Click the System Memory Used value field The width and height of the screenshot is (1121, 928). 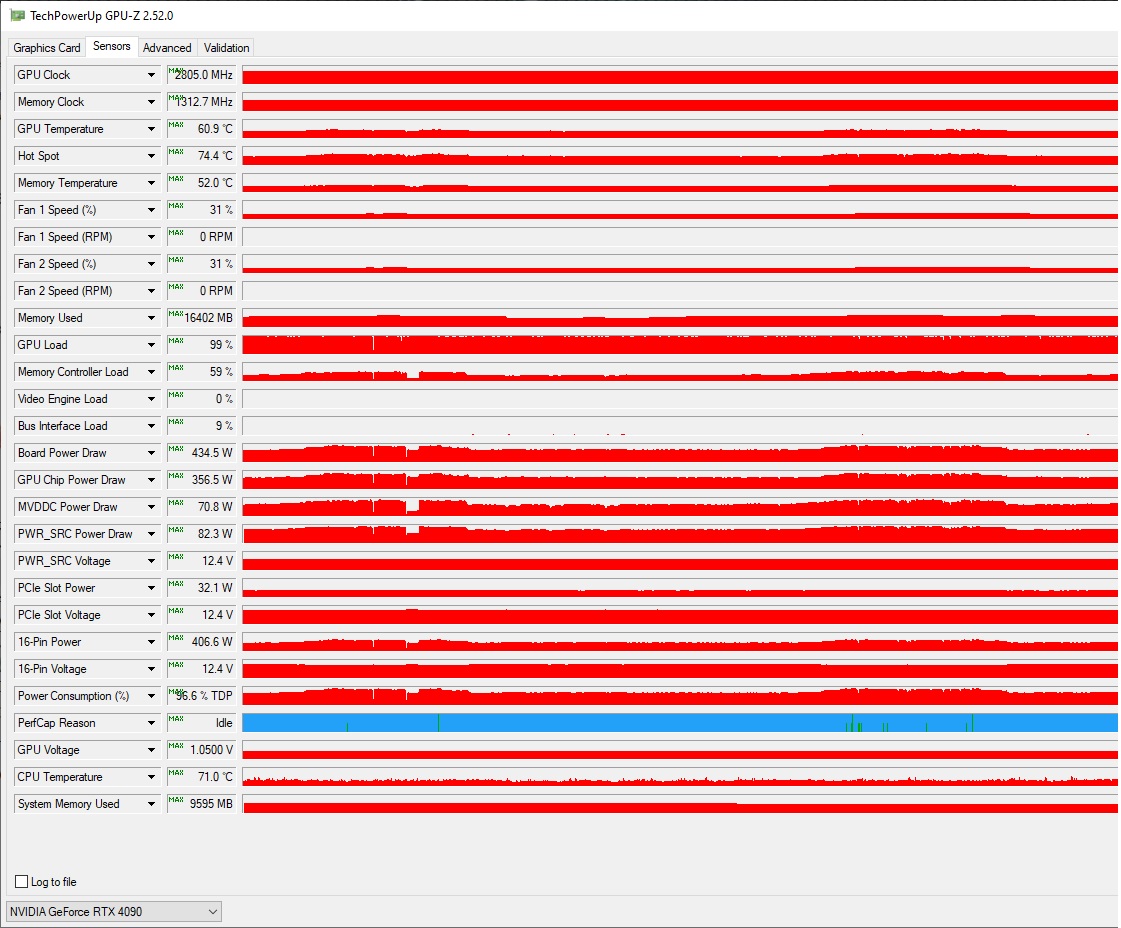coord(202,804)
